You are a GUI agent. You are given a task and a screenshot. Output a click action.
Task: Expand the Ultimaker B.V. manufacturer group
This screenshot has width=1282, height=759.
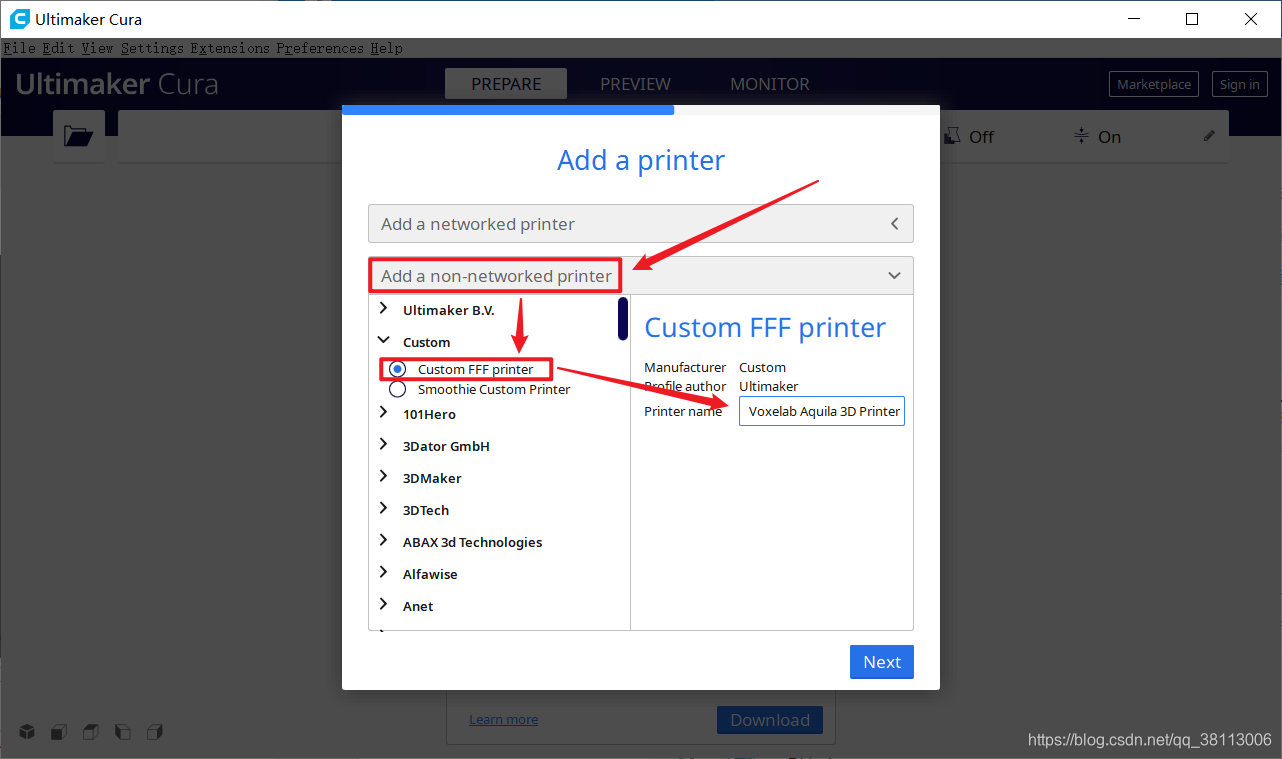point(383,310)
